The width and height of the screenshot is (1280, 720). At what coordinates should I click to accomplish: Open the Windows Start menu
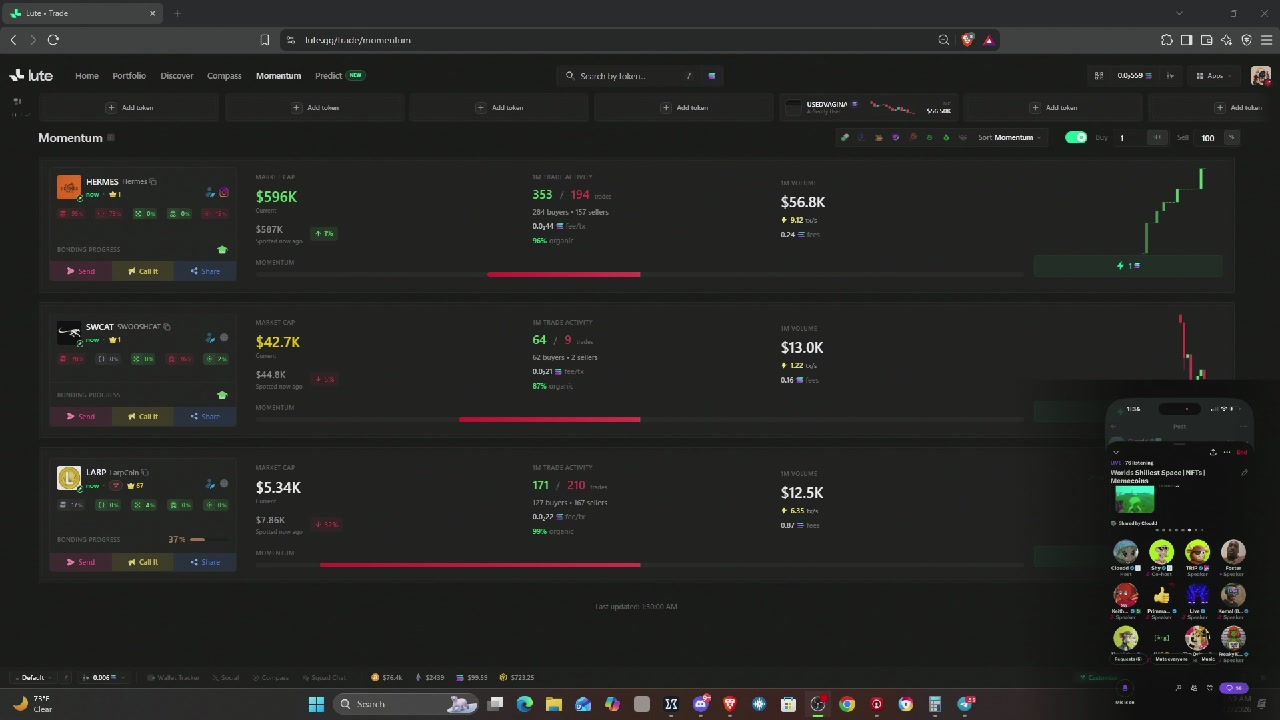pos(316,704)
